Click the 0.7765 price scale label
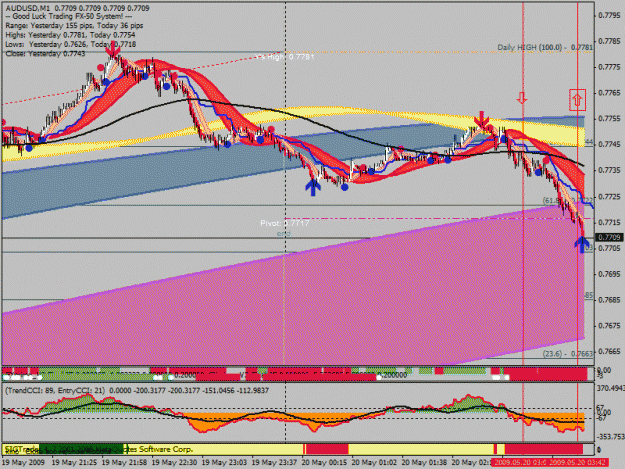Viewport: 625px width, 469px height. tap(609, 93)
